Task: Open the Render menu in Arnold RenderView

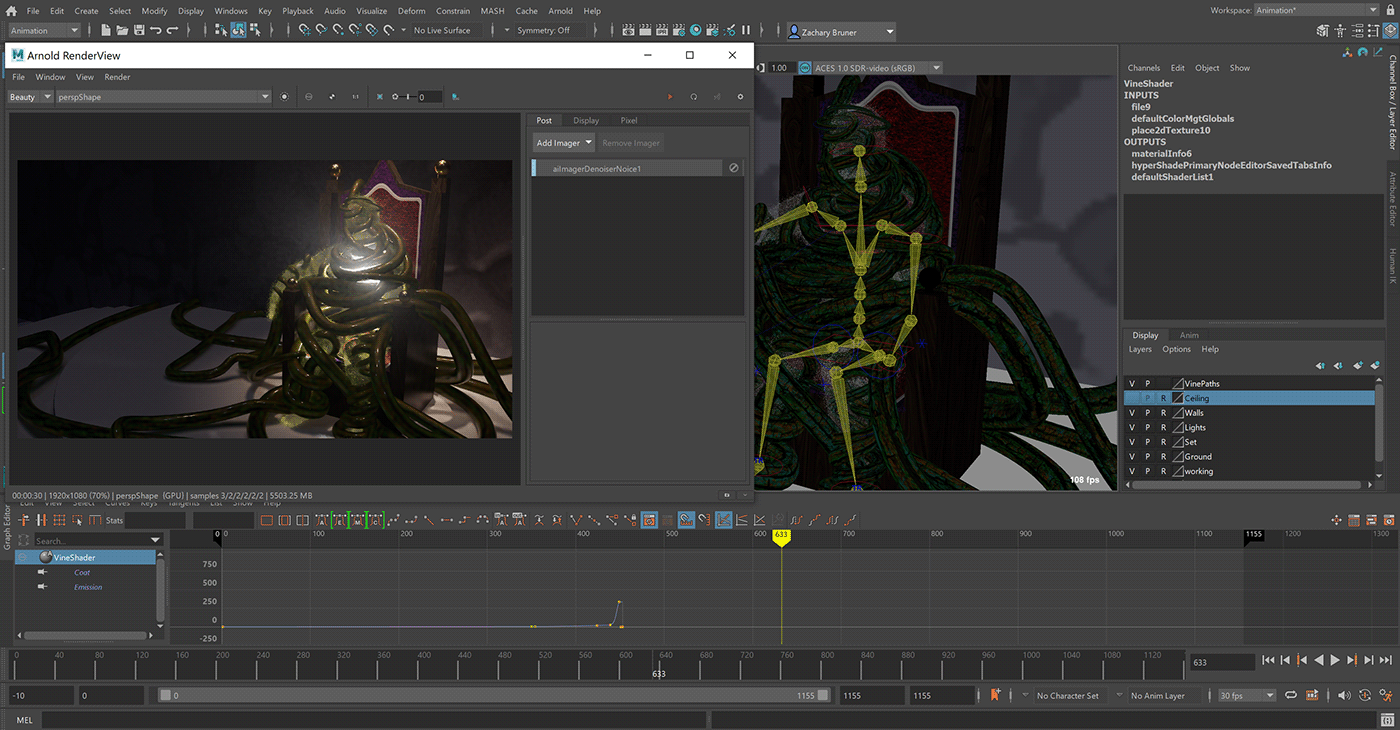Action: point(117,77)
